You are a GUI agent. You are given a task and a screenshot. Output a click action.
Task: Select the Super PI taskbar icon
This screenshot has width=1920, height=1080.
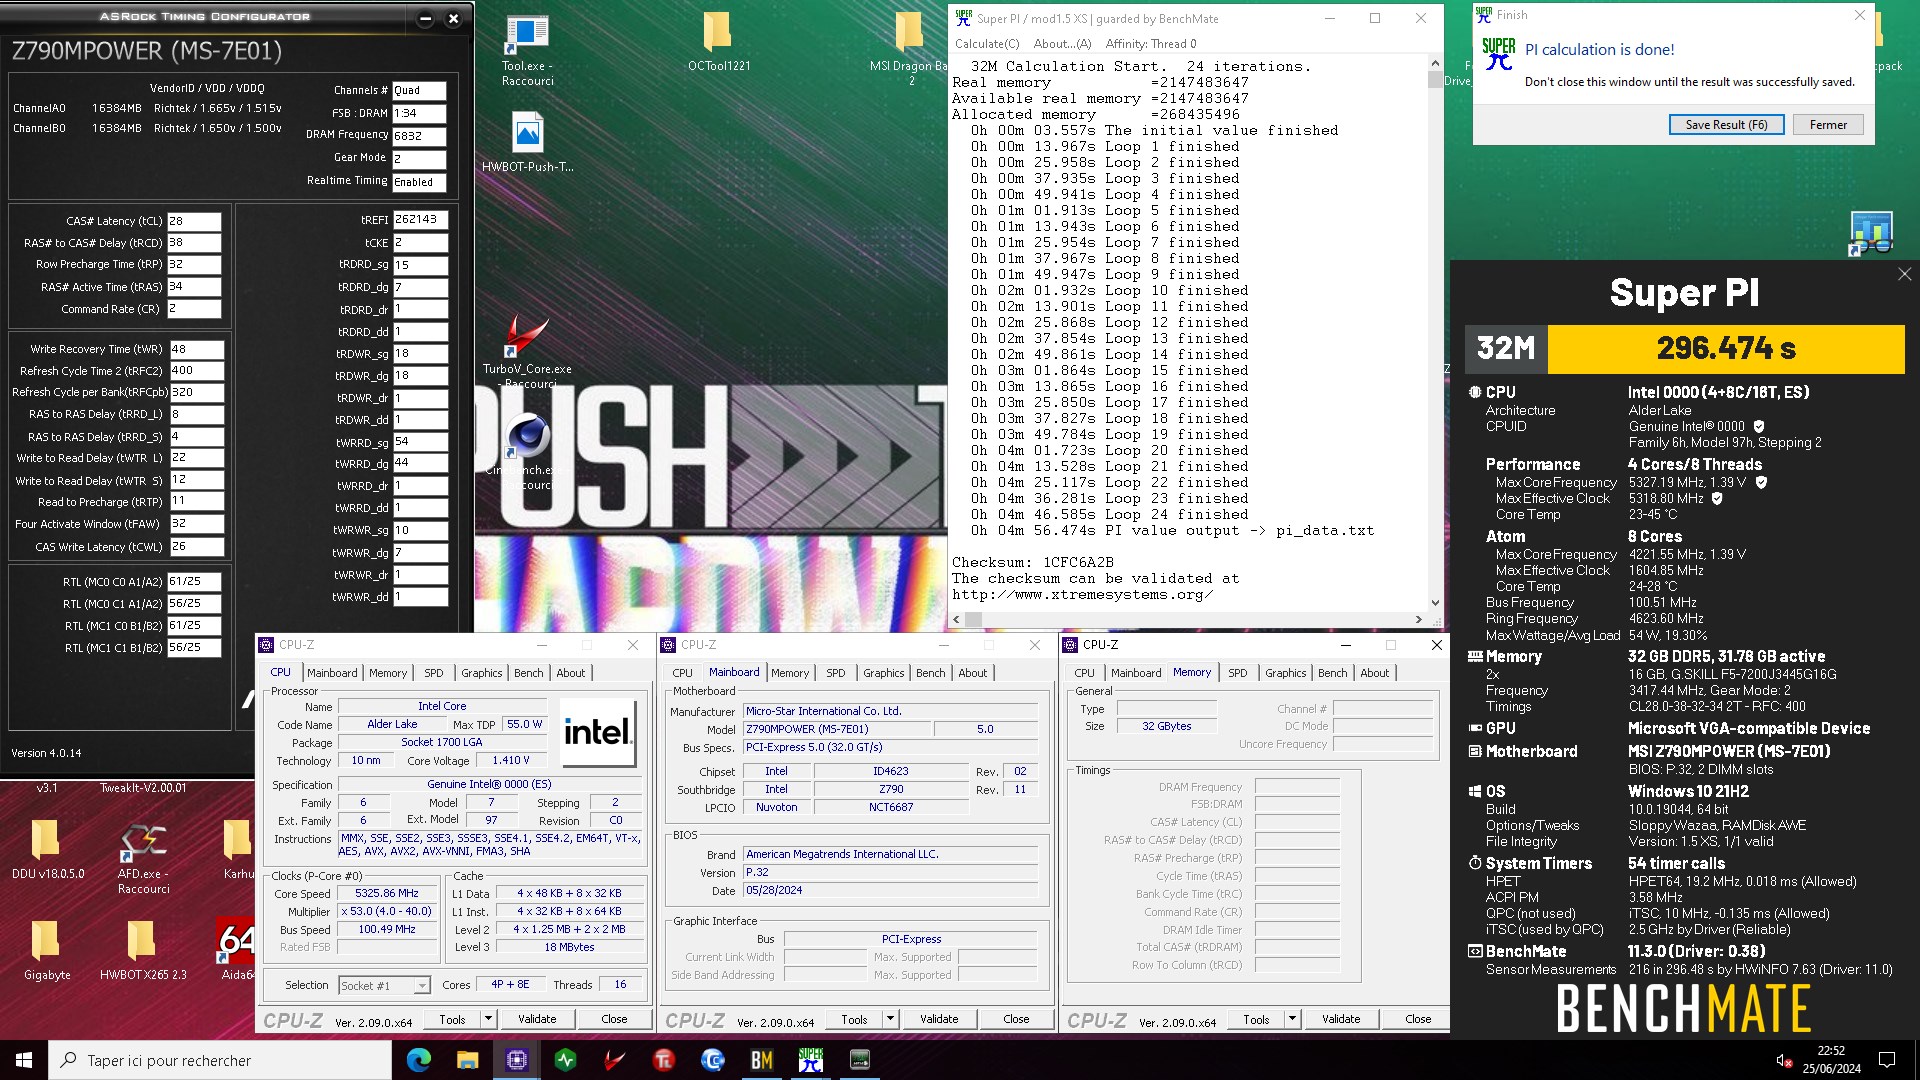coord(811,1060)
